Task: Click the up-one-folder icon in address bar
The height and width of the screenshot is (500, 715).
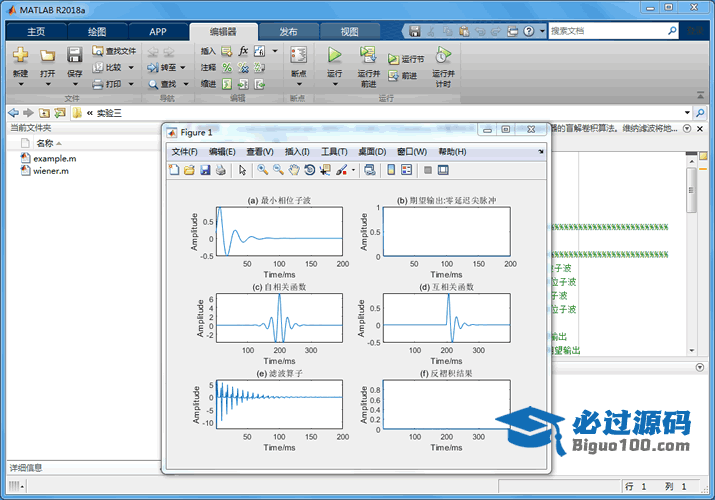Action: coord(44,113)
